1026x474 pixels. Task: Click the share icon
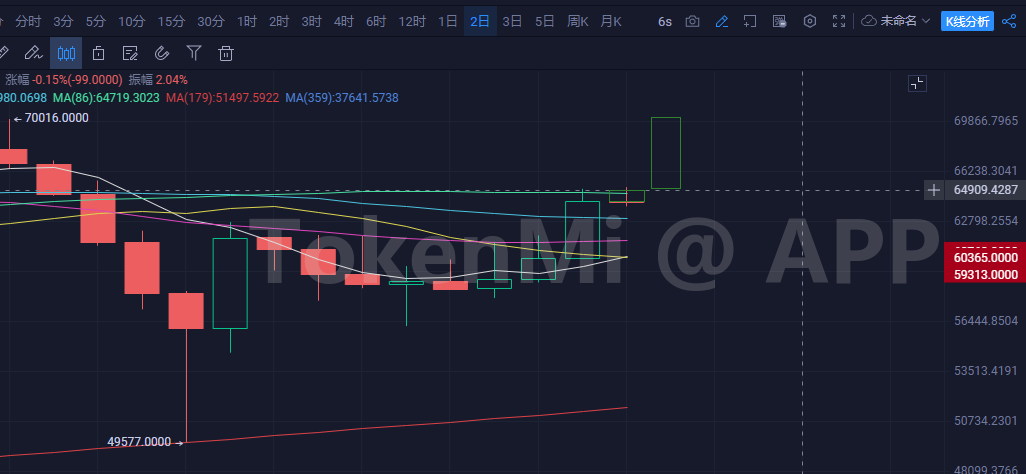(1008, 21)
